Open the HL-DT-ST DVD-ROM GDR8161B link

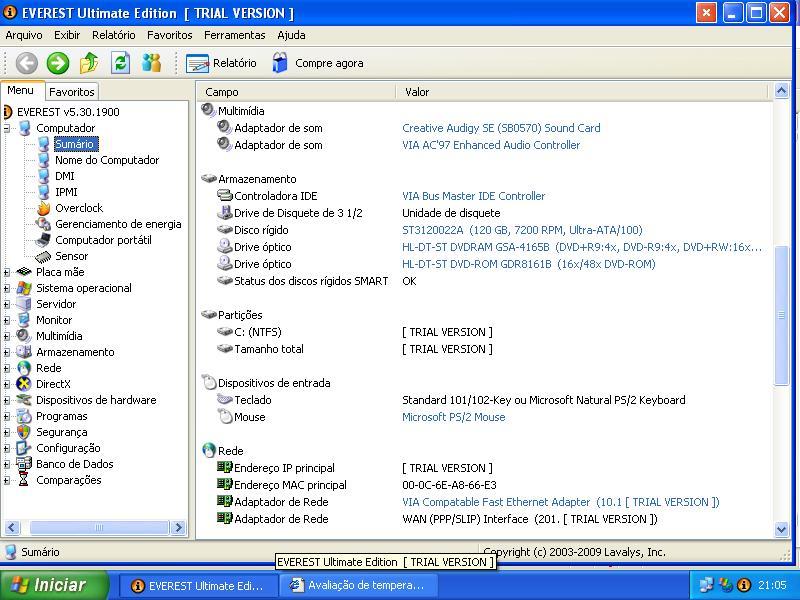[x=529, y=264]
